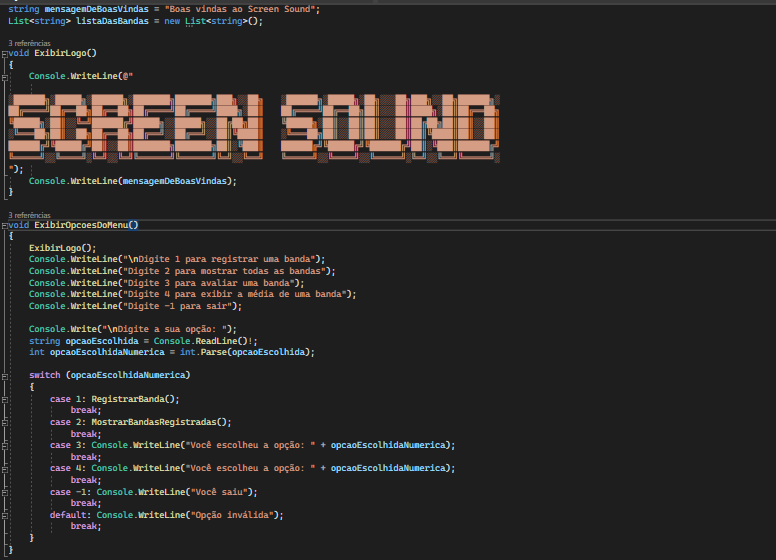Viewport: 776px width, 560px height.
Task: Click ExibirLogo in the void method declaration
Action: point(60,53)
